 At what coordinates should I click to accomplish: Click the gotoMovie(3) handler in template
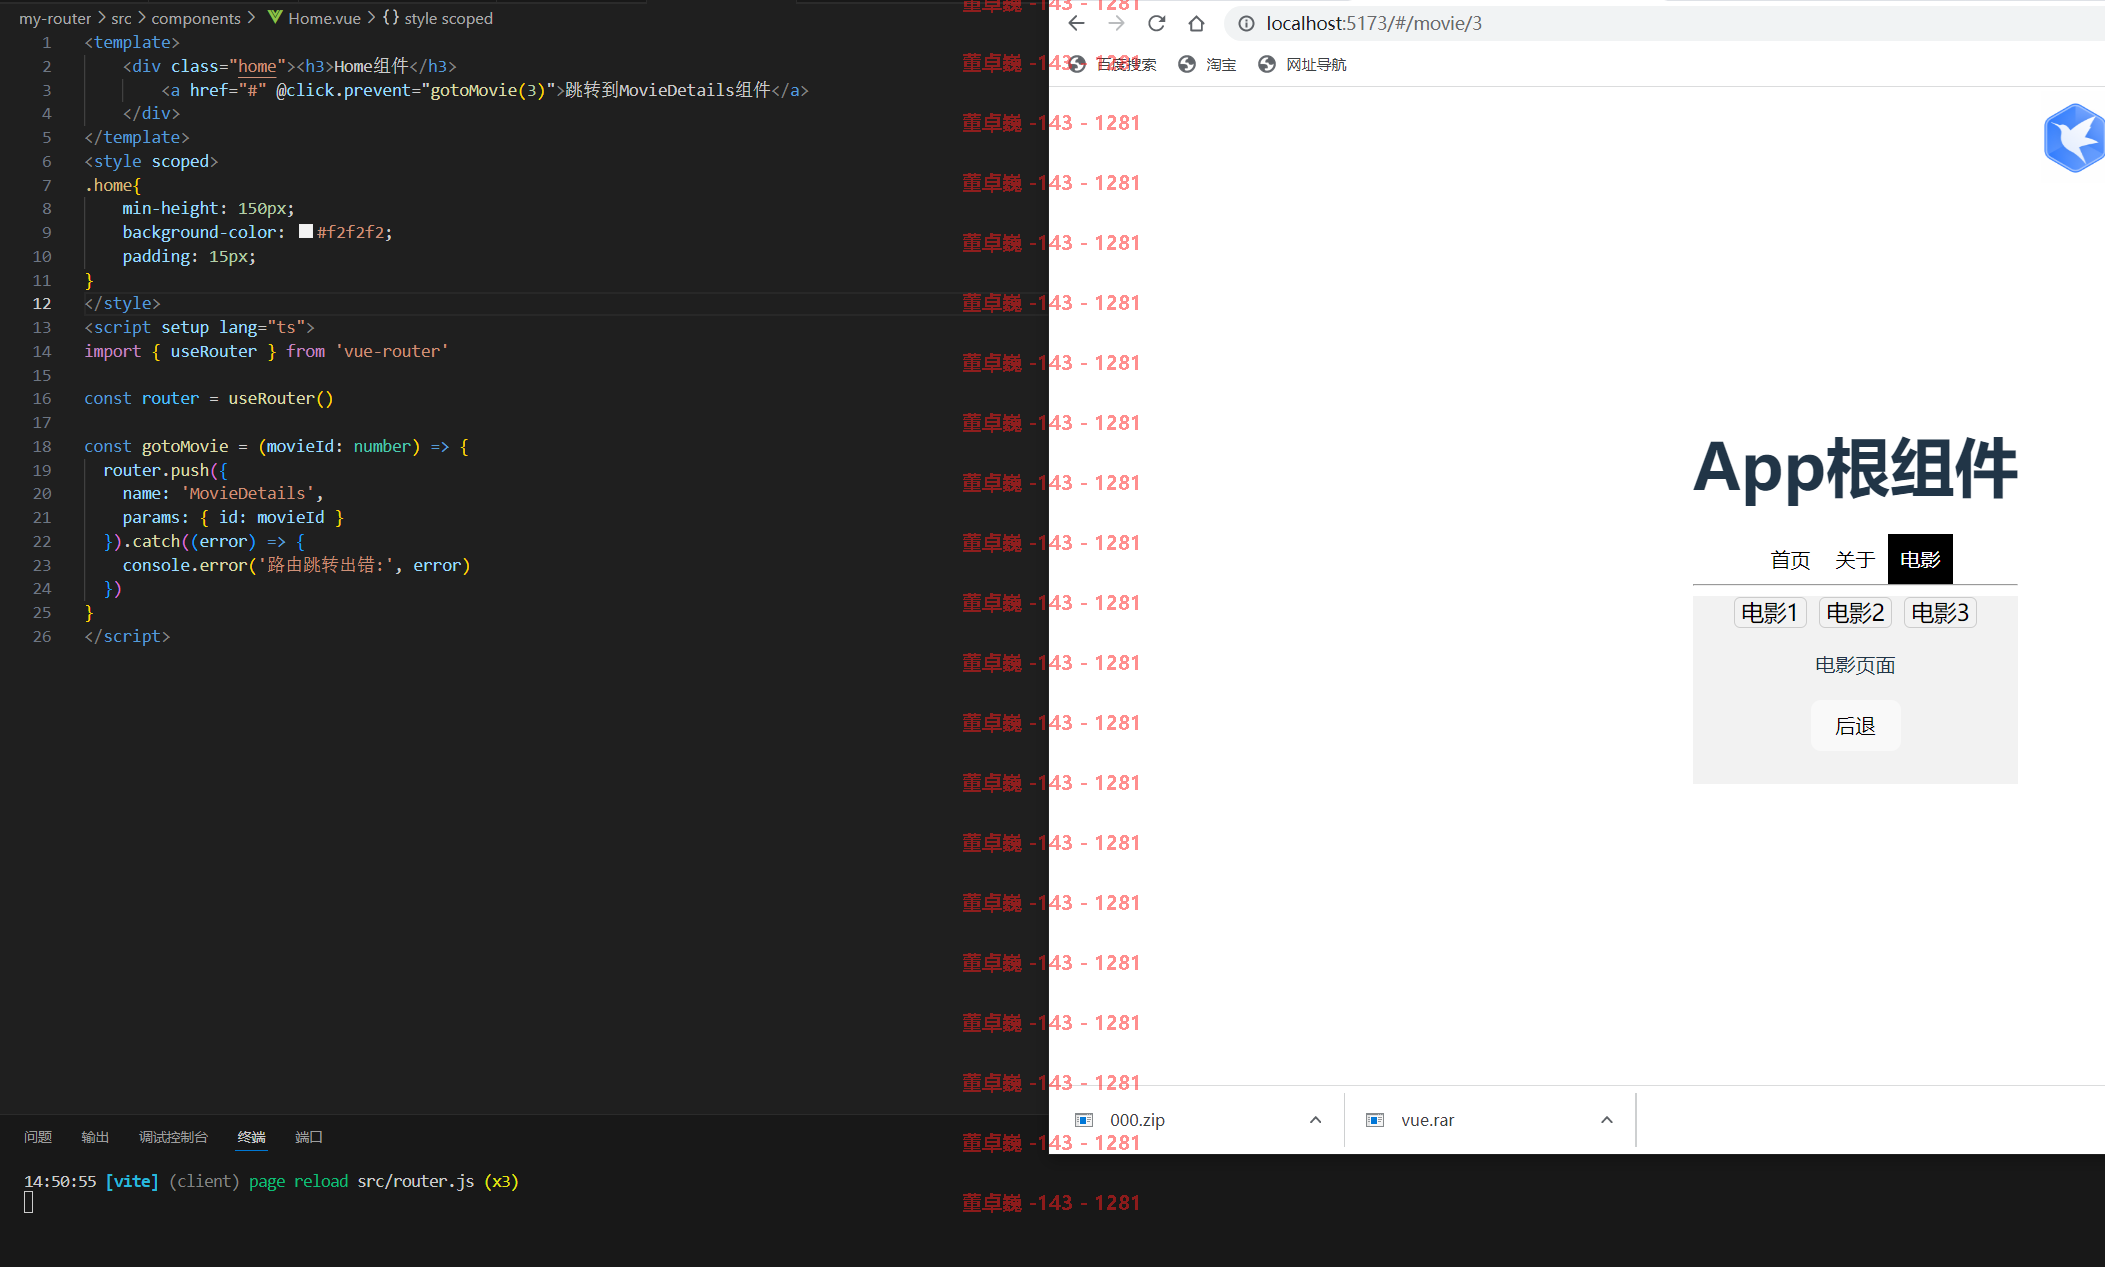(488, 90)
